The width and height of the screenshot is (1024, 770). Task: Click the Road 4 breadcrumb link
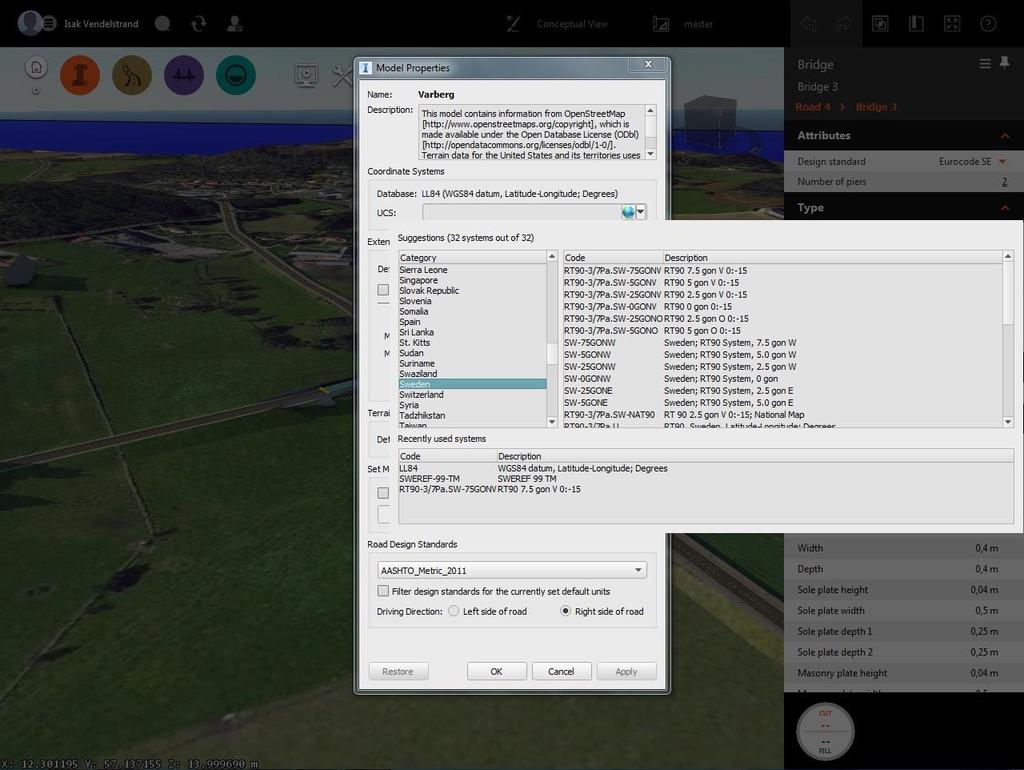point(812,106)
